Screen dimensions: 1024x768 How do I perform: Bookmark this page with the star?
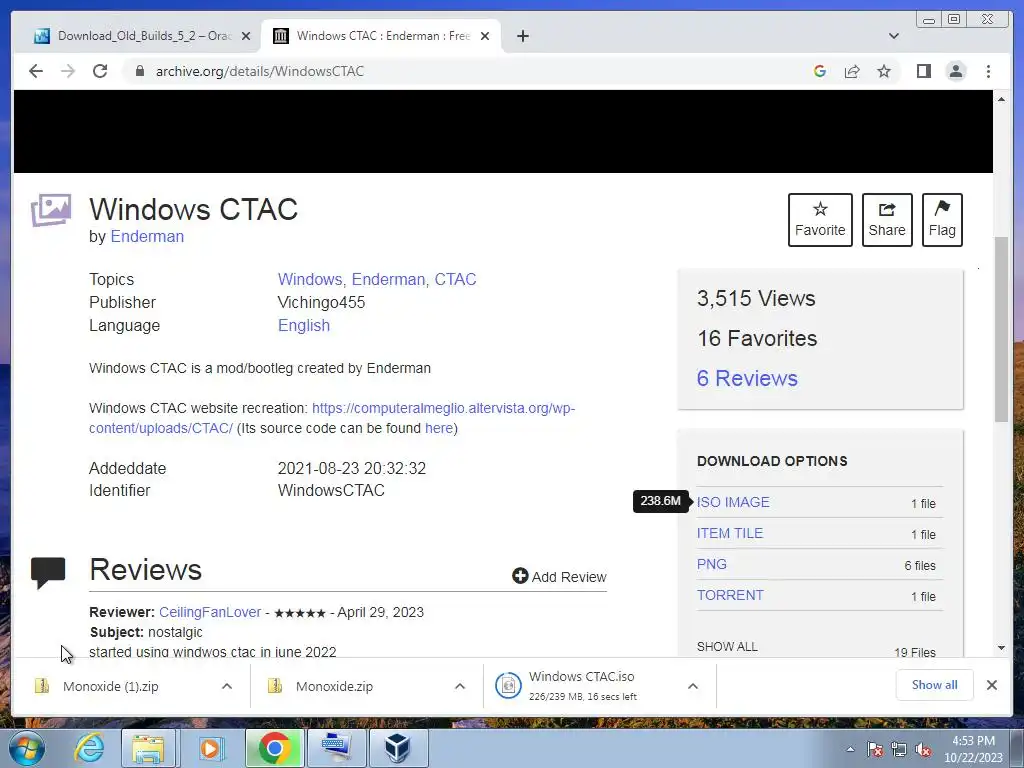[x=884, y=71]
